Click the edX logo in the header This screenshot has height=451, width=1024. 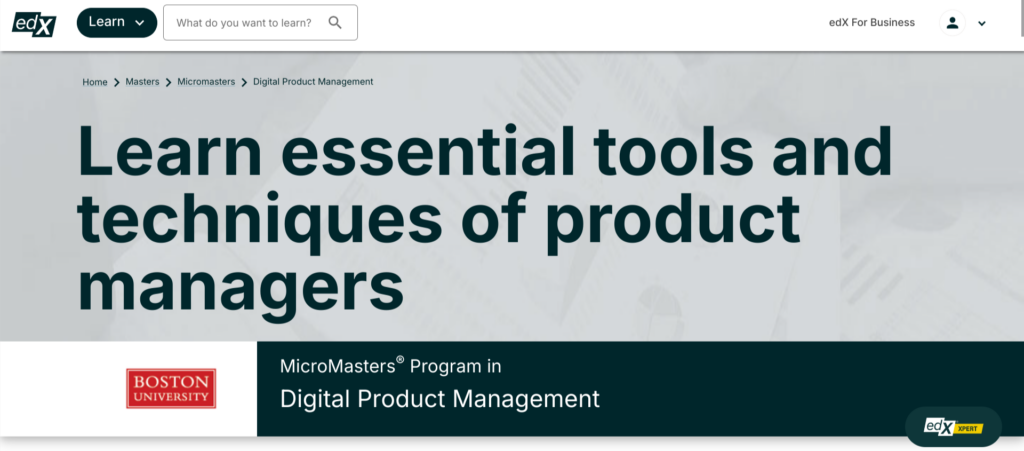point(33,22)
